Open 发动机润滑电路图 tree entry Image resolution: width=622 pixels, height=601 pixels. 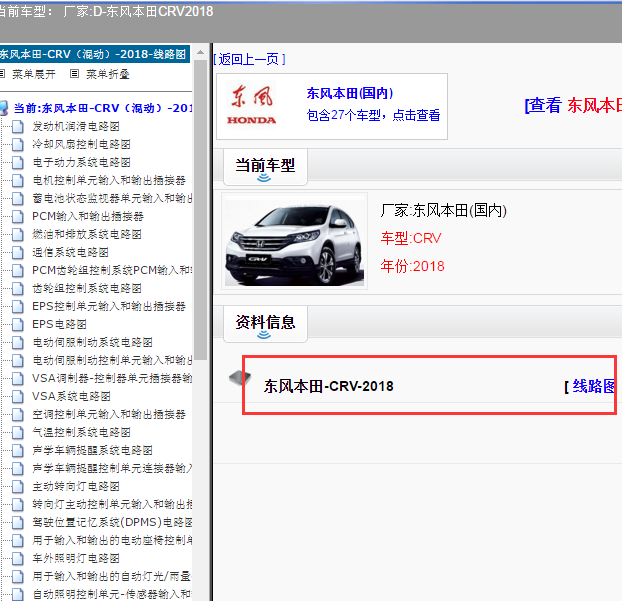point(76,127)
